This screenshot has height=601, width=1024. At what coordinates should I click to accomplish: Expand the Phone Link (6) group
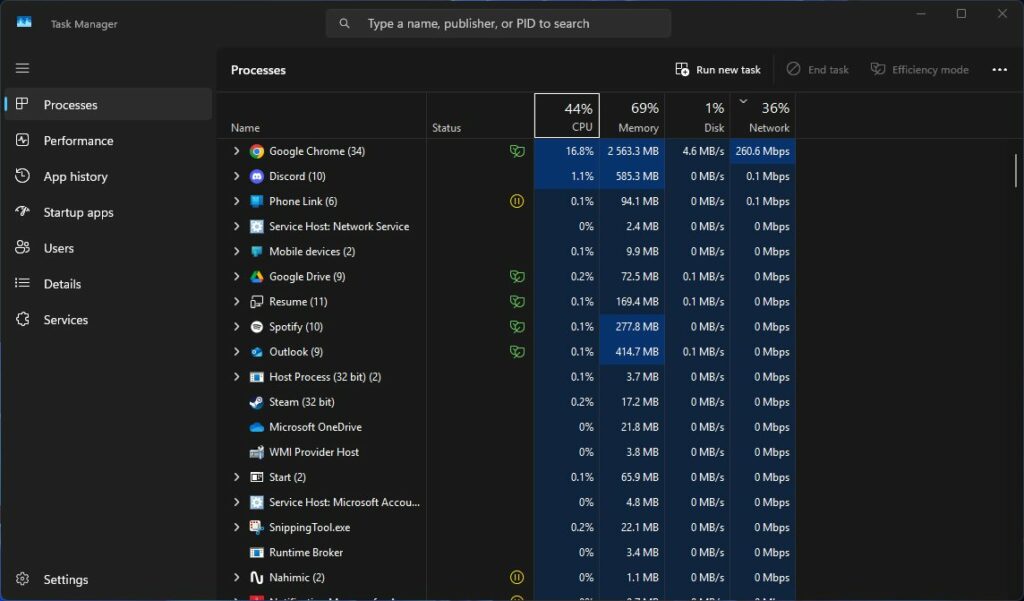point(236,201)
